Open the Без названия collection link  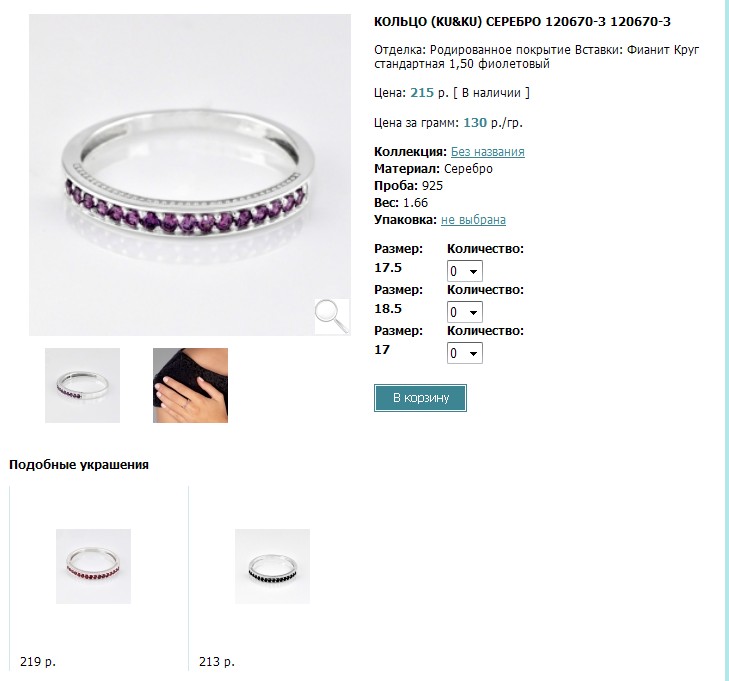point(488,152)
